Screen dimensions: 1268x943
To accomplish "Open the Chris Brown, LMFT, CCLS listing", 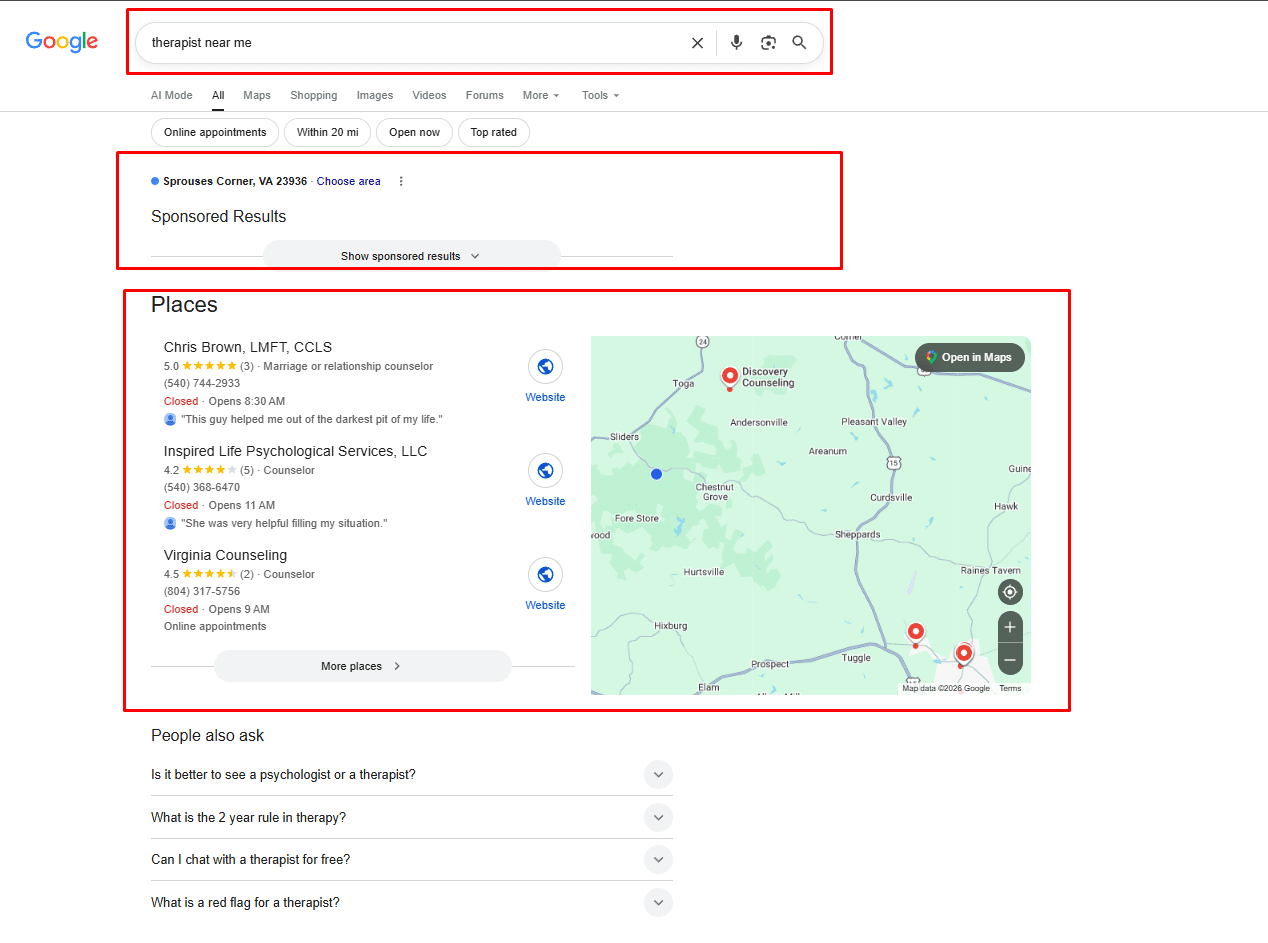I will point(248,347).
